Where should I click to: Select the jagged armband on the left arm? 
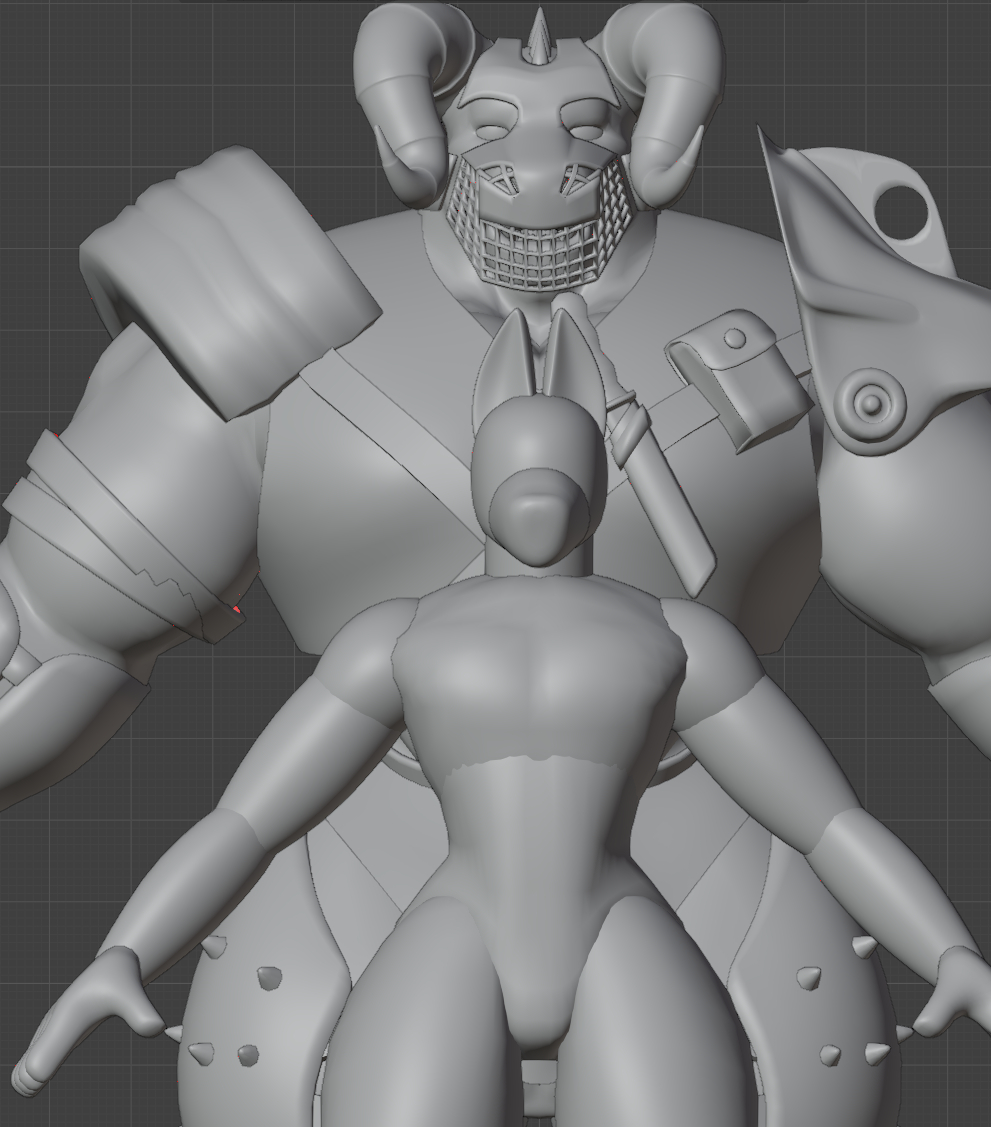tap(130, 545)
